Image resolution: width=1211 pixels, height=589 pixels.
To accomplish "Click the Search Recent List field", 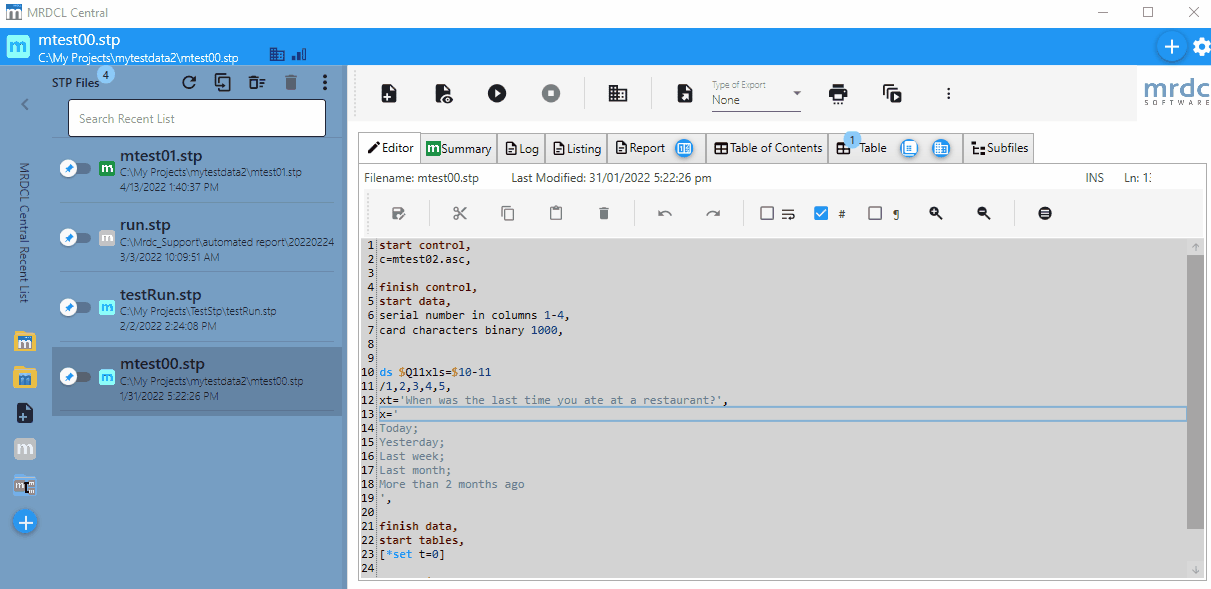I will click(x=196, y=118).
